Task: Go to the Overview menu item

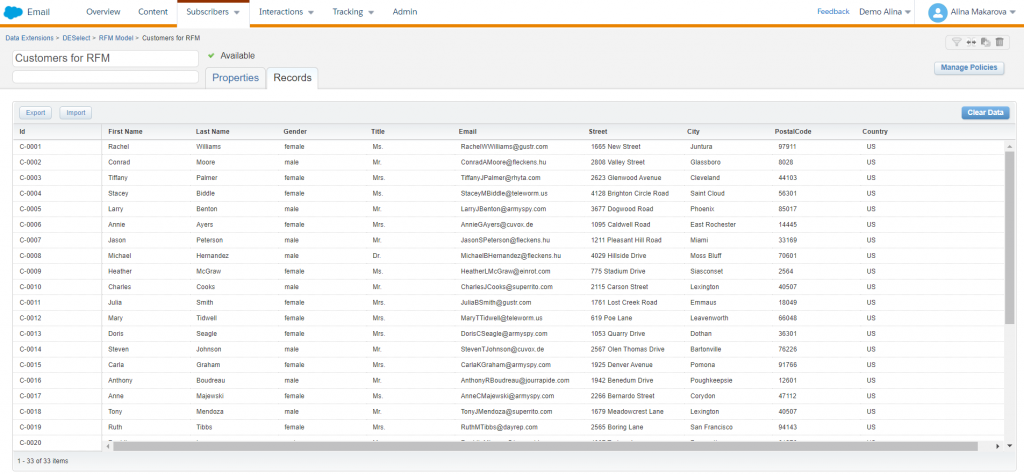Action: [x=104, y=12]
